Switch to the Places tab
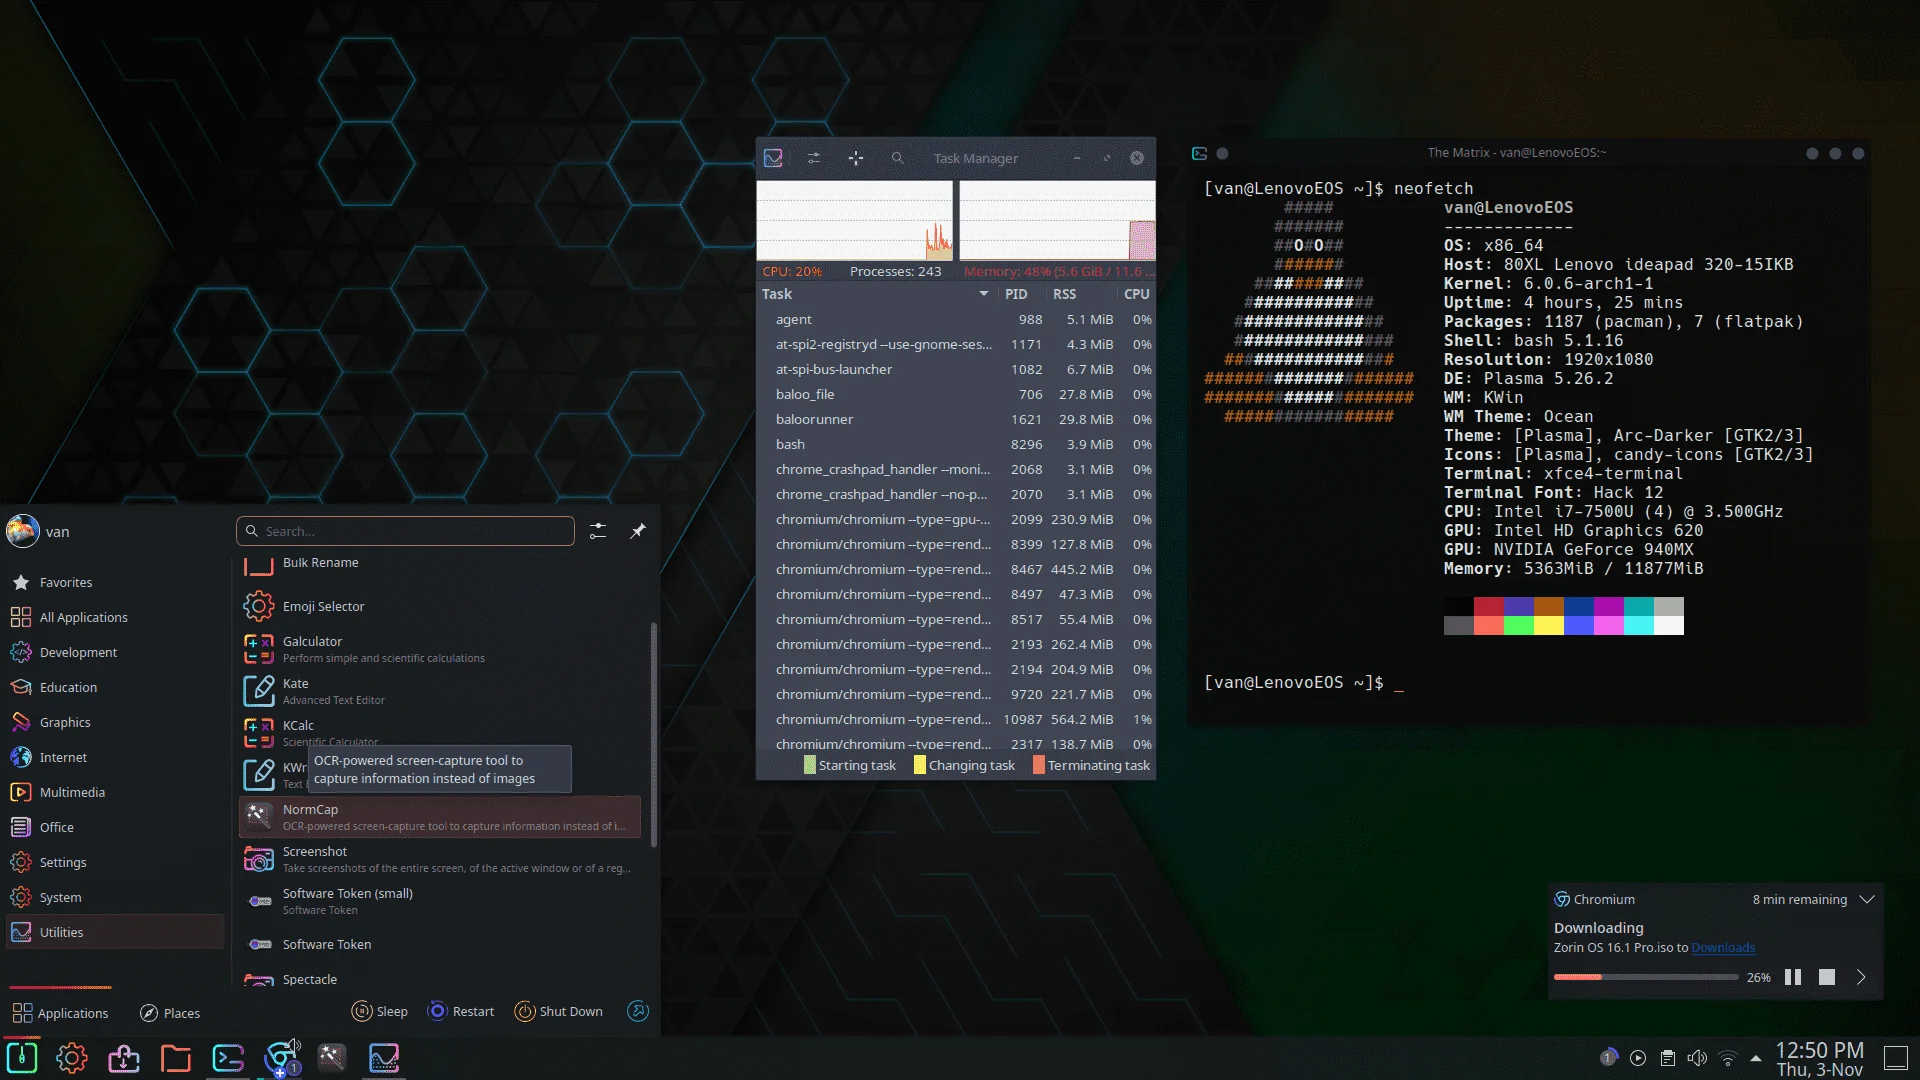This screenshot has height=1080, width=1920. click(170, 1013)
